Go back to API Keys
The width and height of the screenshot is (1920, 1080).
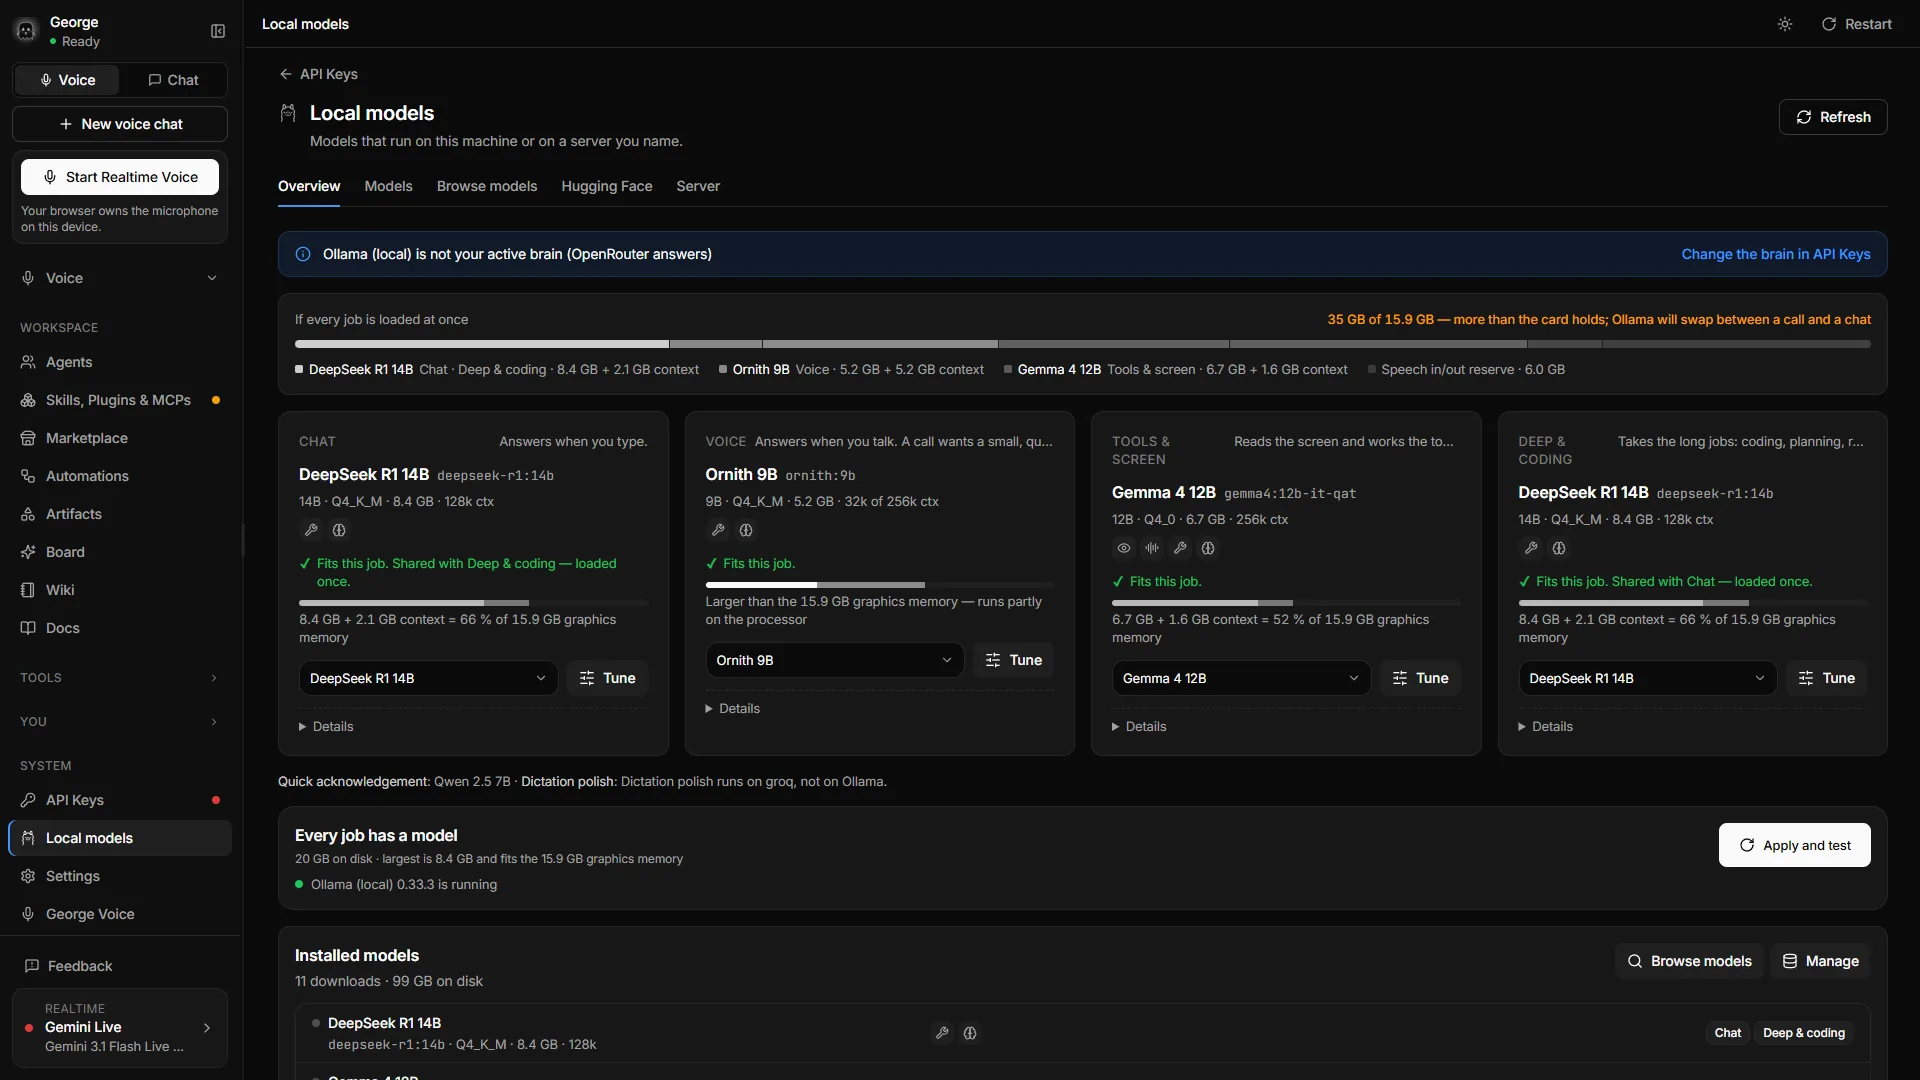(319, 74)
